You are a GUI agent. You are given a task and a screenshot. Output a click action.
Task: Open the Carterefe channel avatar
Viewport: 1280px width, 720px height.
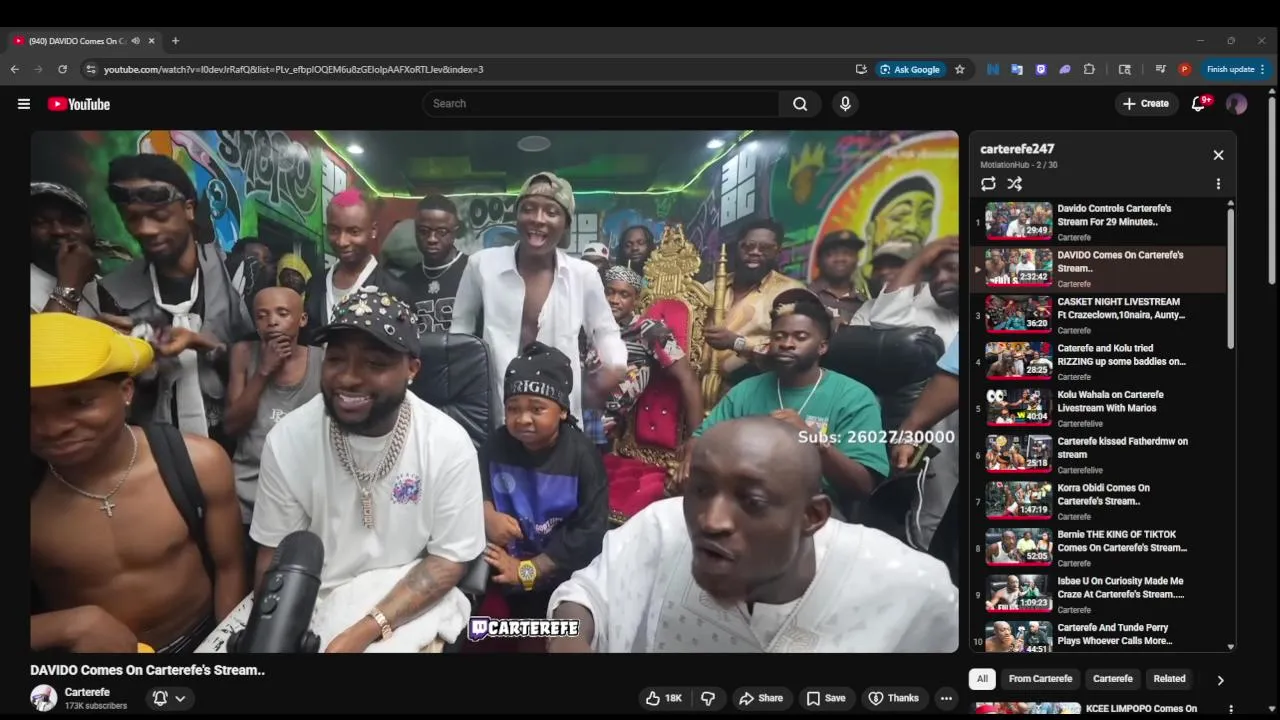(x=43, y=698)
